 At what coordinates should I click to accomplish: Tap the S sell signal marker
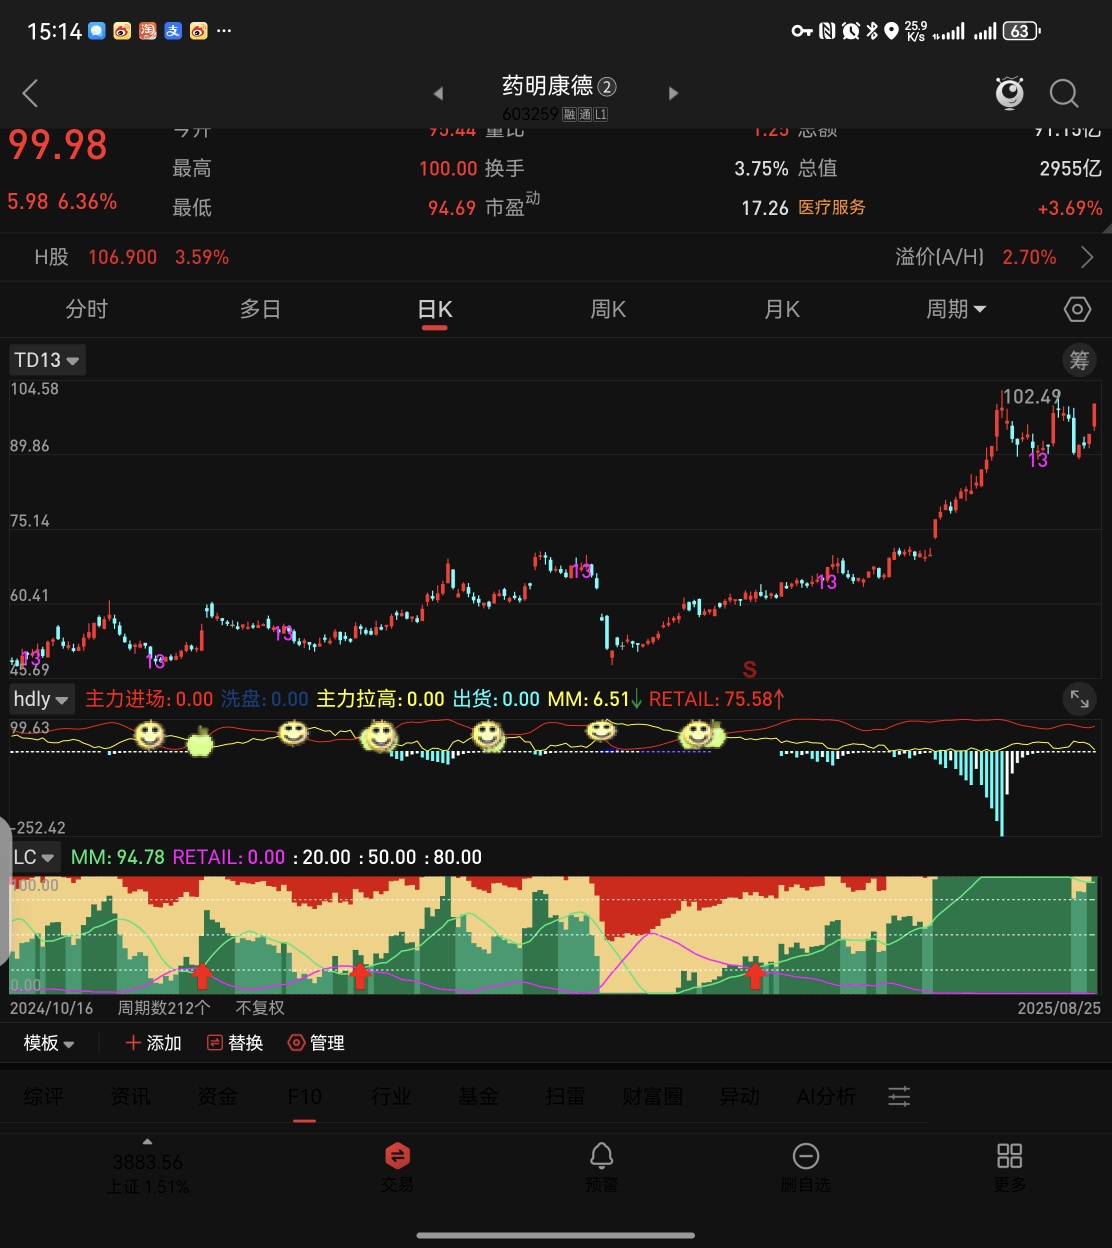750,670
